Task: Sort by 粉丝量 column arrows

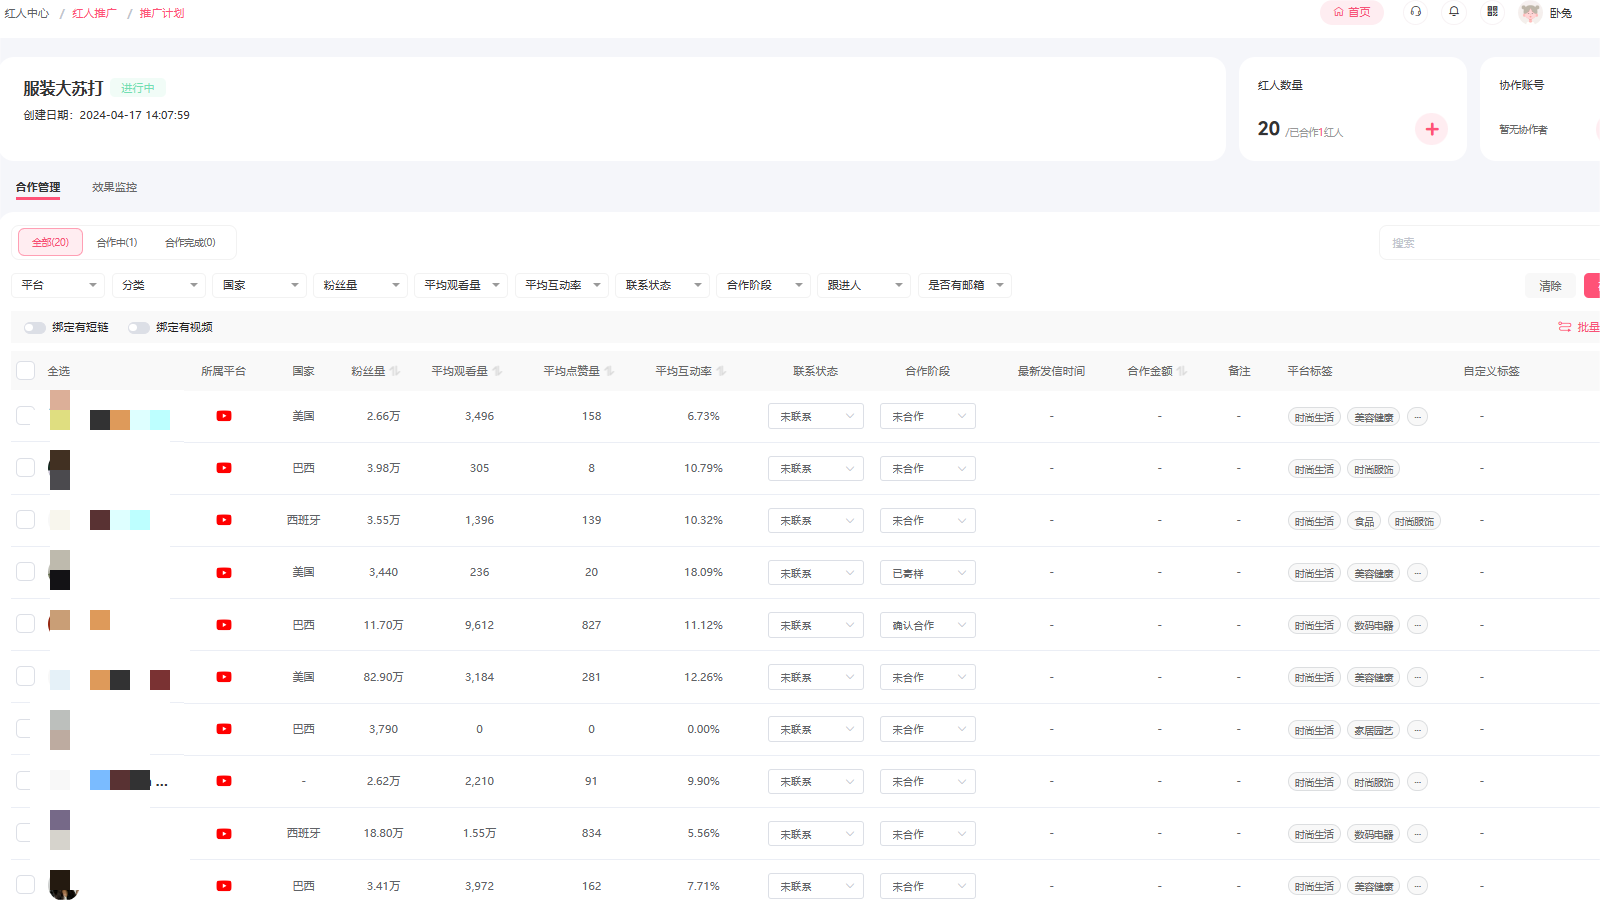Action: click(395, 371)
